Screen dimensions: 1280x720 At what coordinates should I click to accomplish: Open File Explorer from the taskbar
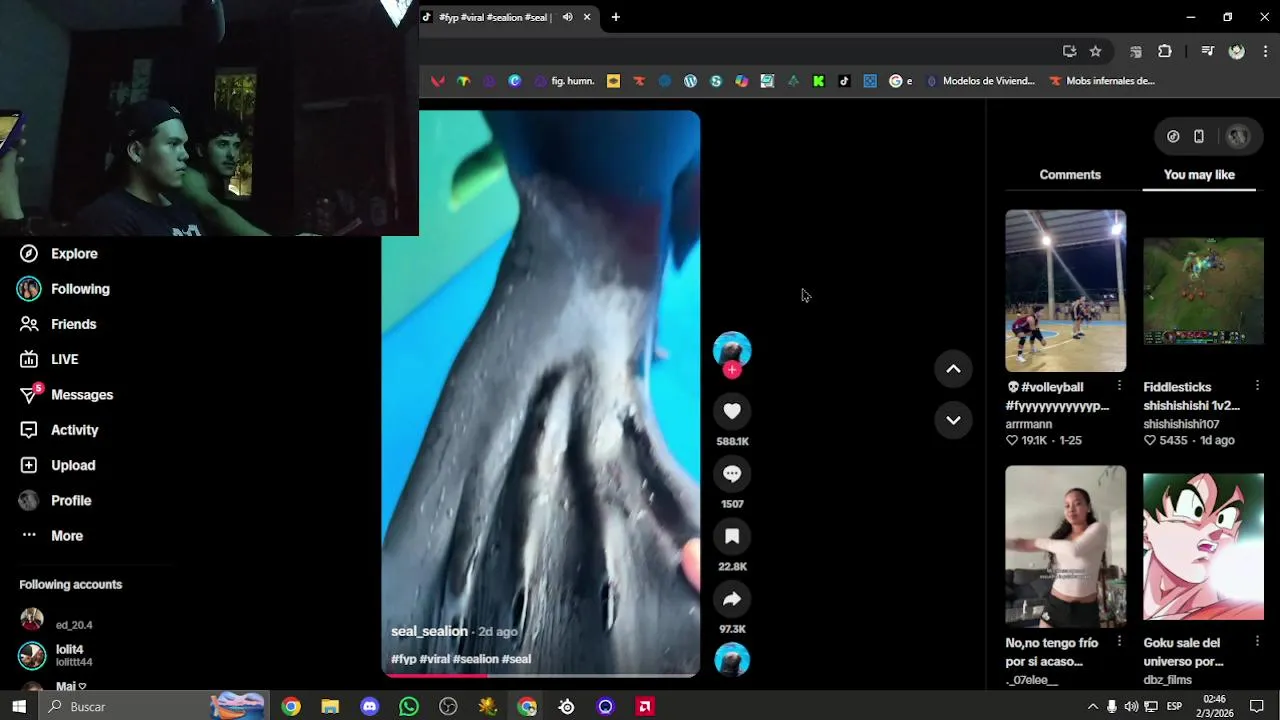coord(330,707)
